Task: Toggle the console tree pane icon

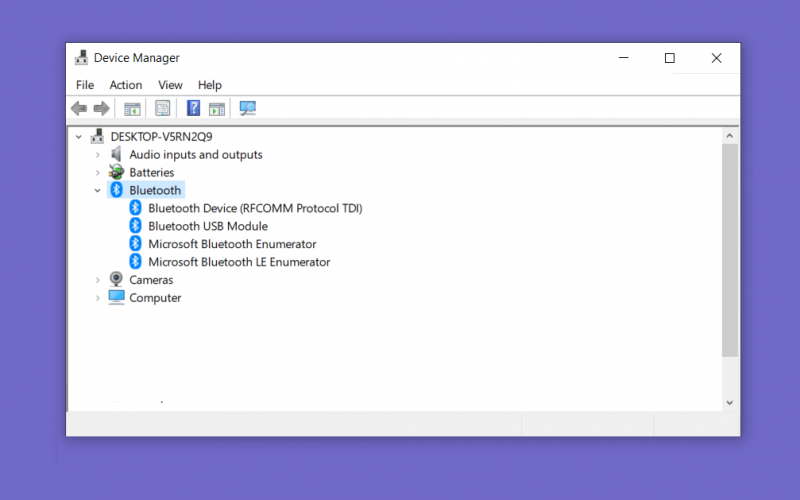Action: point(132,109)
